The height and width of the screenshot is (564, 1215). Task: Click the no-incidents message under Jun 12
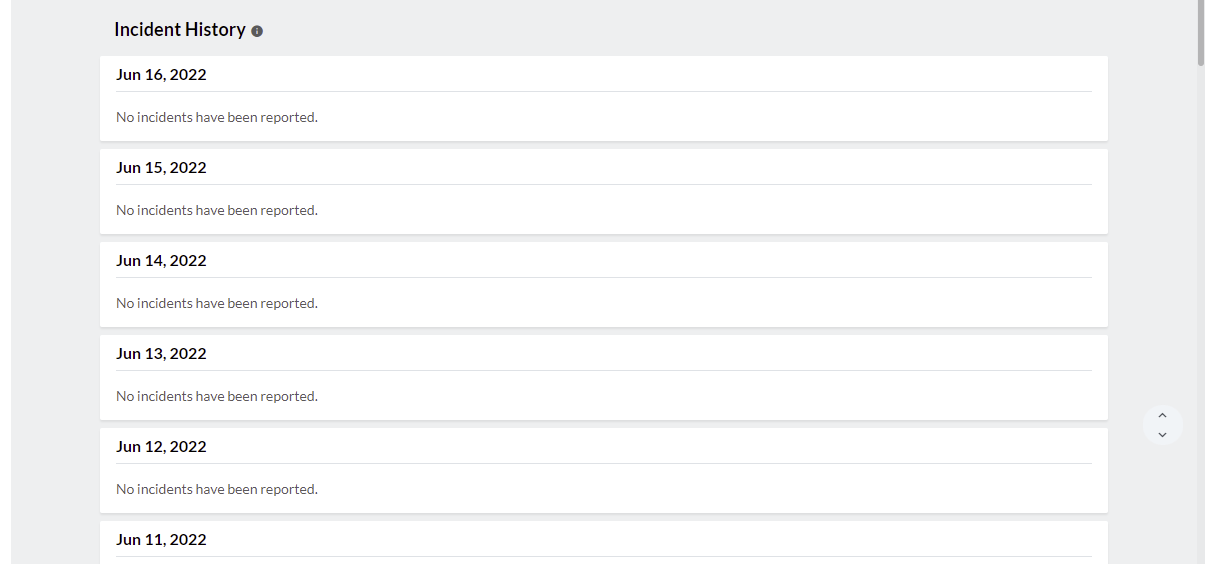coord(217,490)
